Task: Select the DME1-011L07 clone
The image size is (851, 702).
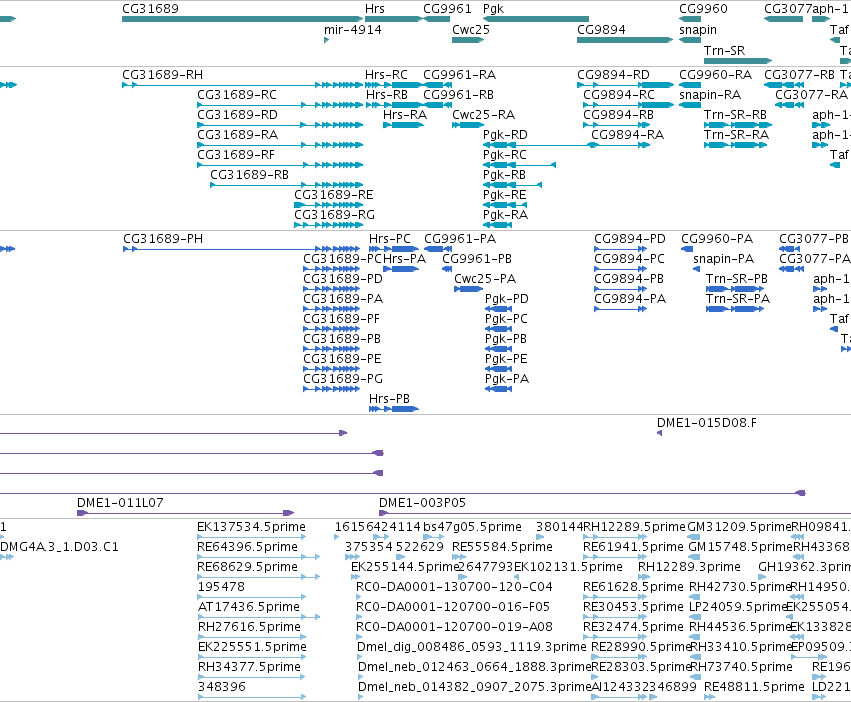Action: 186,513
